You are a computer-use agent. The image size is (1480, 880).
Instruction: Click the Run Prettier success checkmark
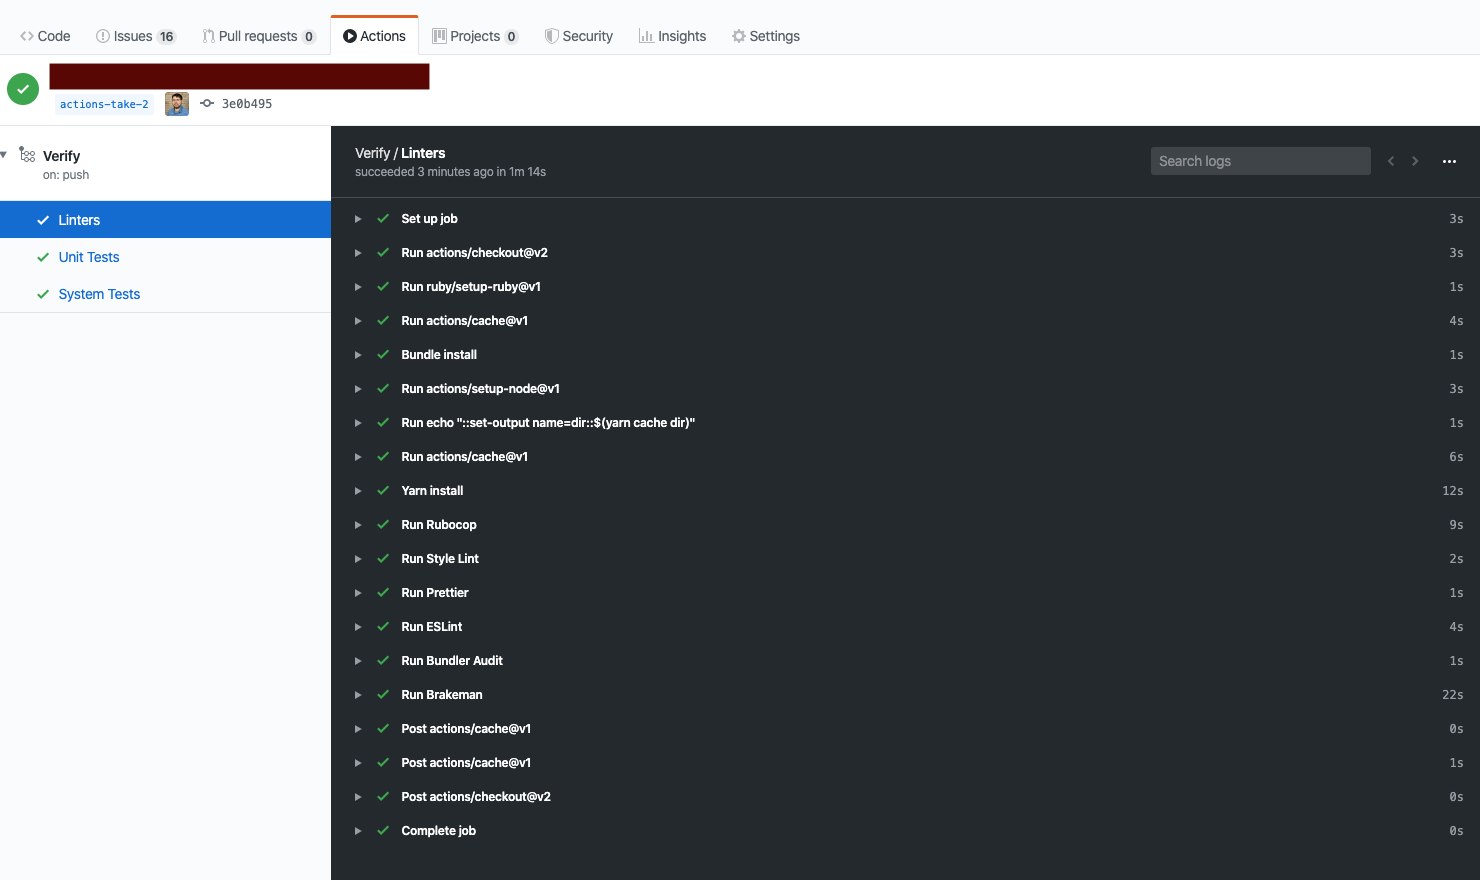tap(383, 592)
